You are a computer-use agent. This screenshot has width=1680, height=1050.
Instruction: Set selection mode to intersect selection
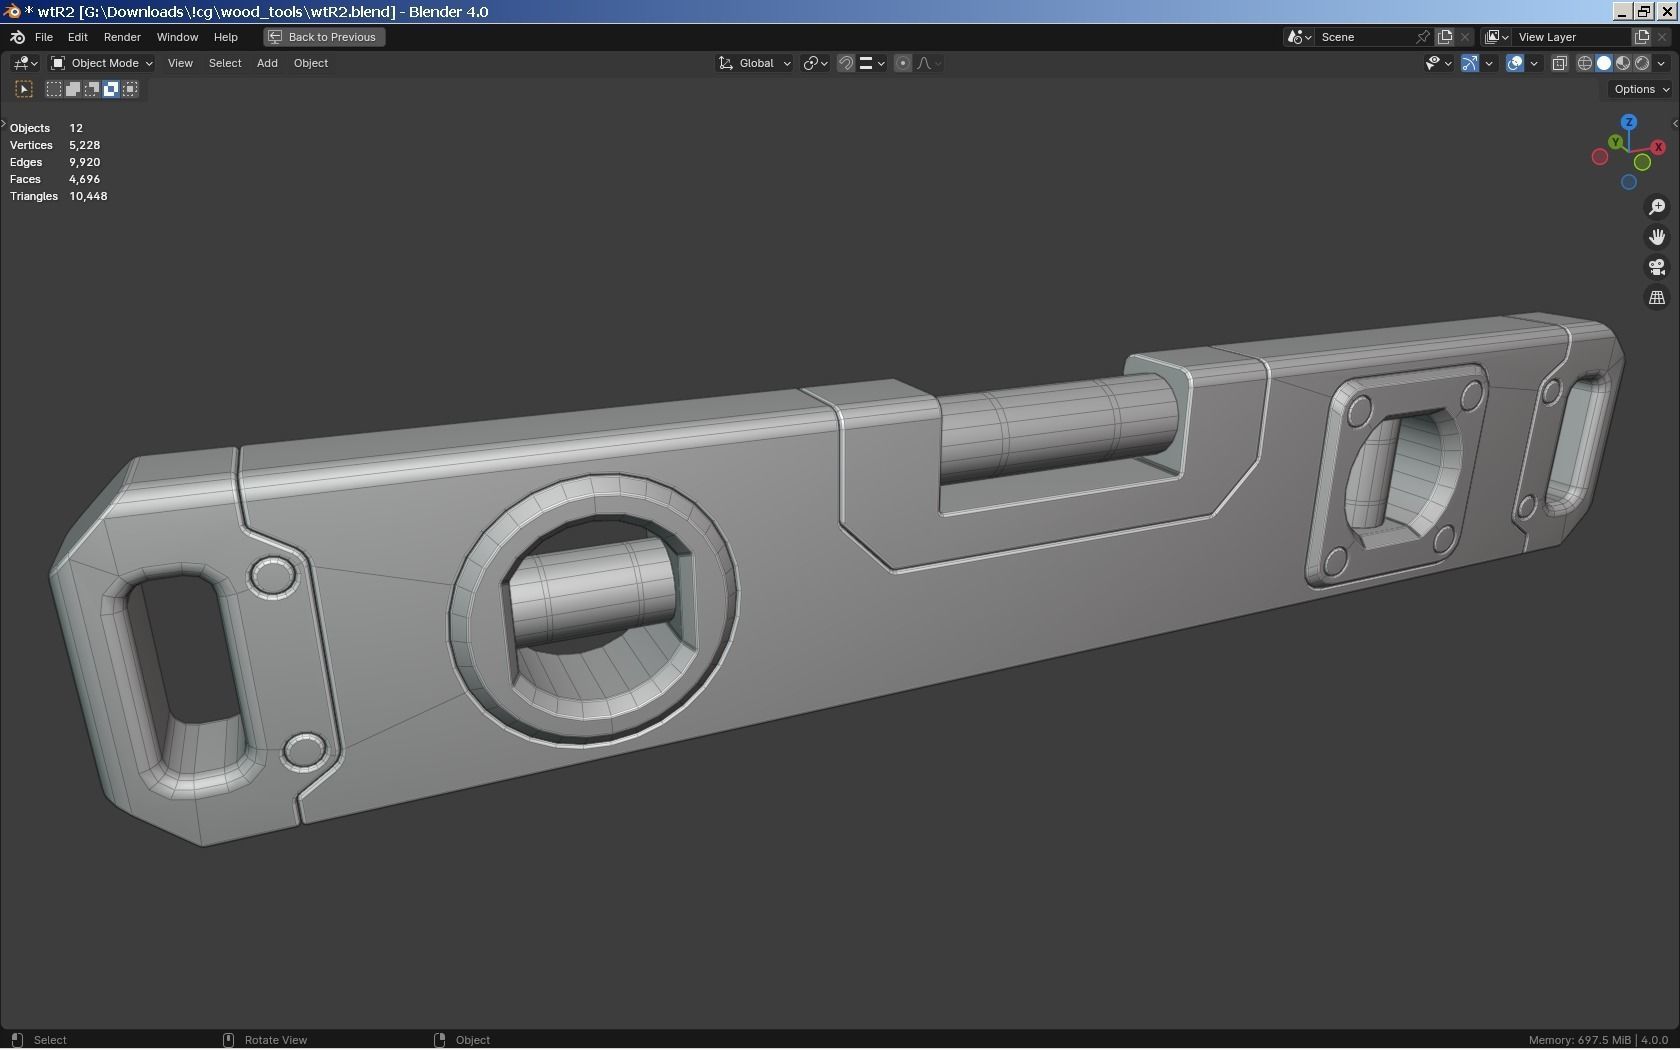[x=130, y=89]
